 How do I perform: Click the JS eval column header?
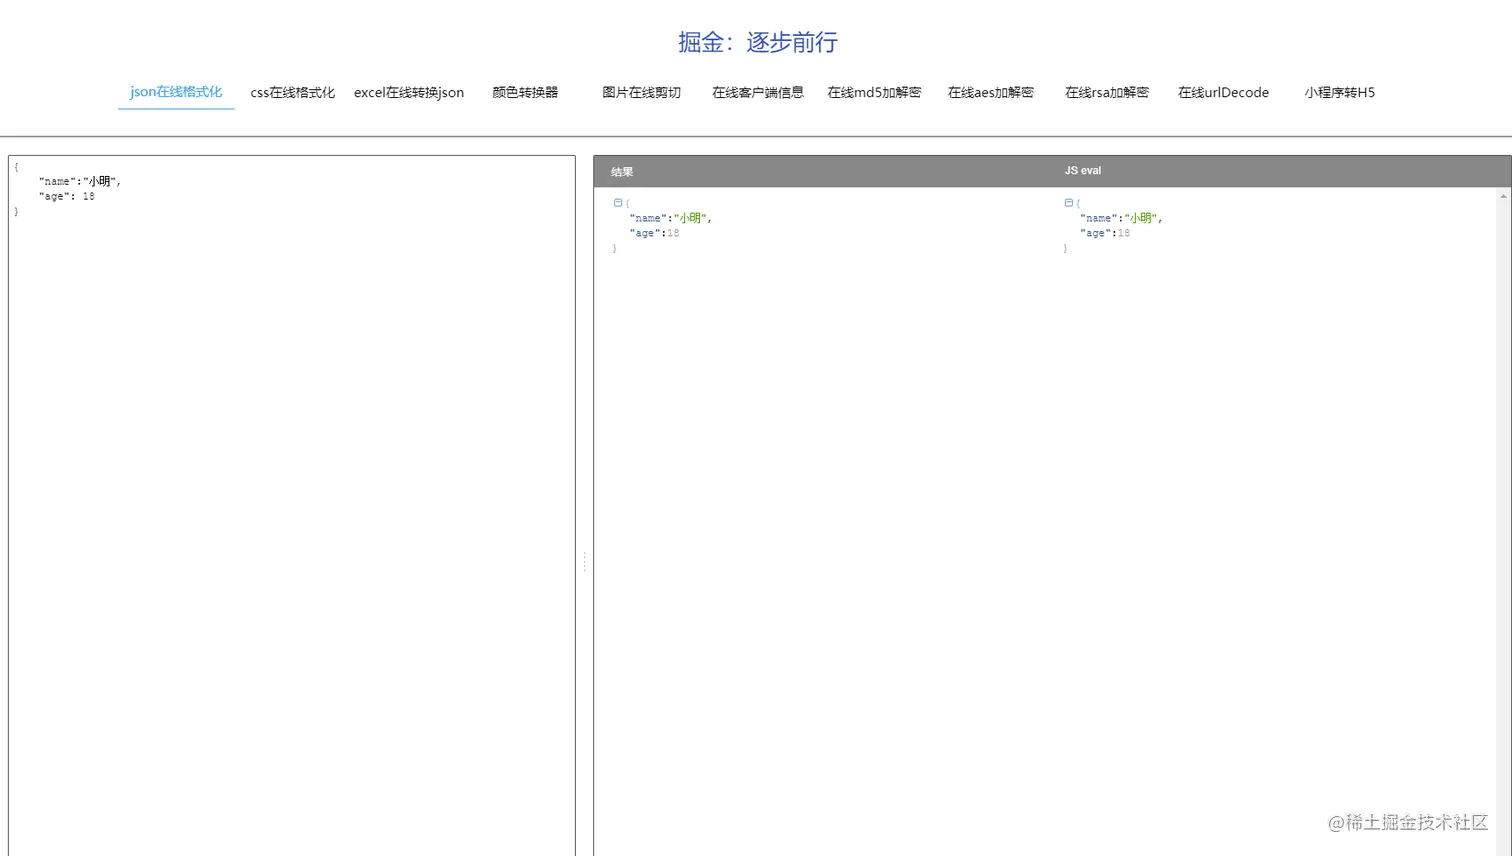1083,171
